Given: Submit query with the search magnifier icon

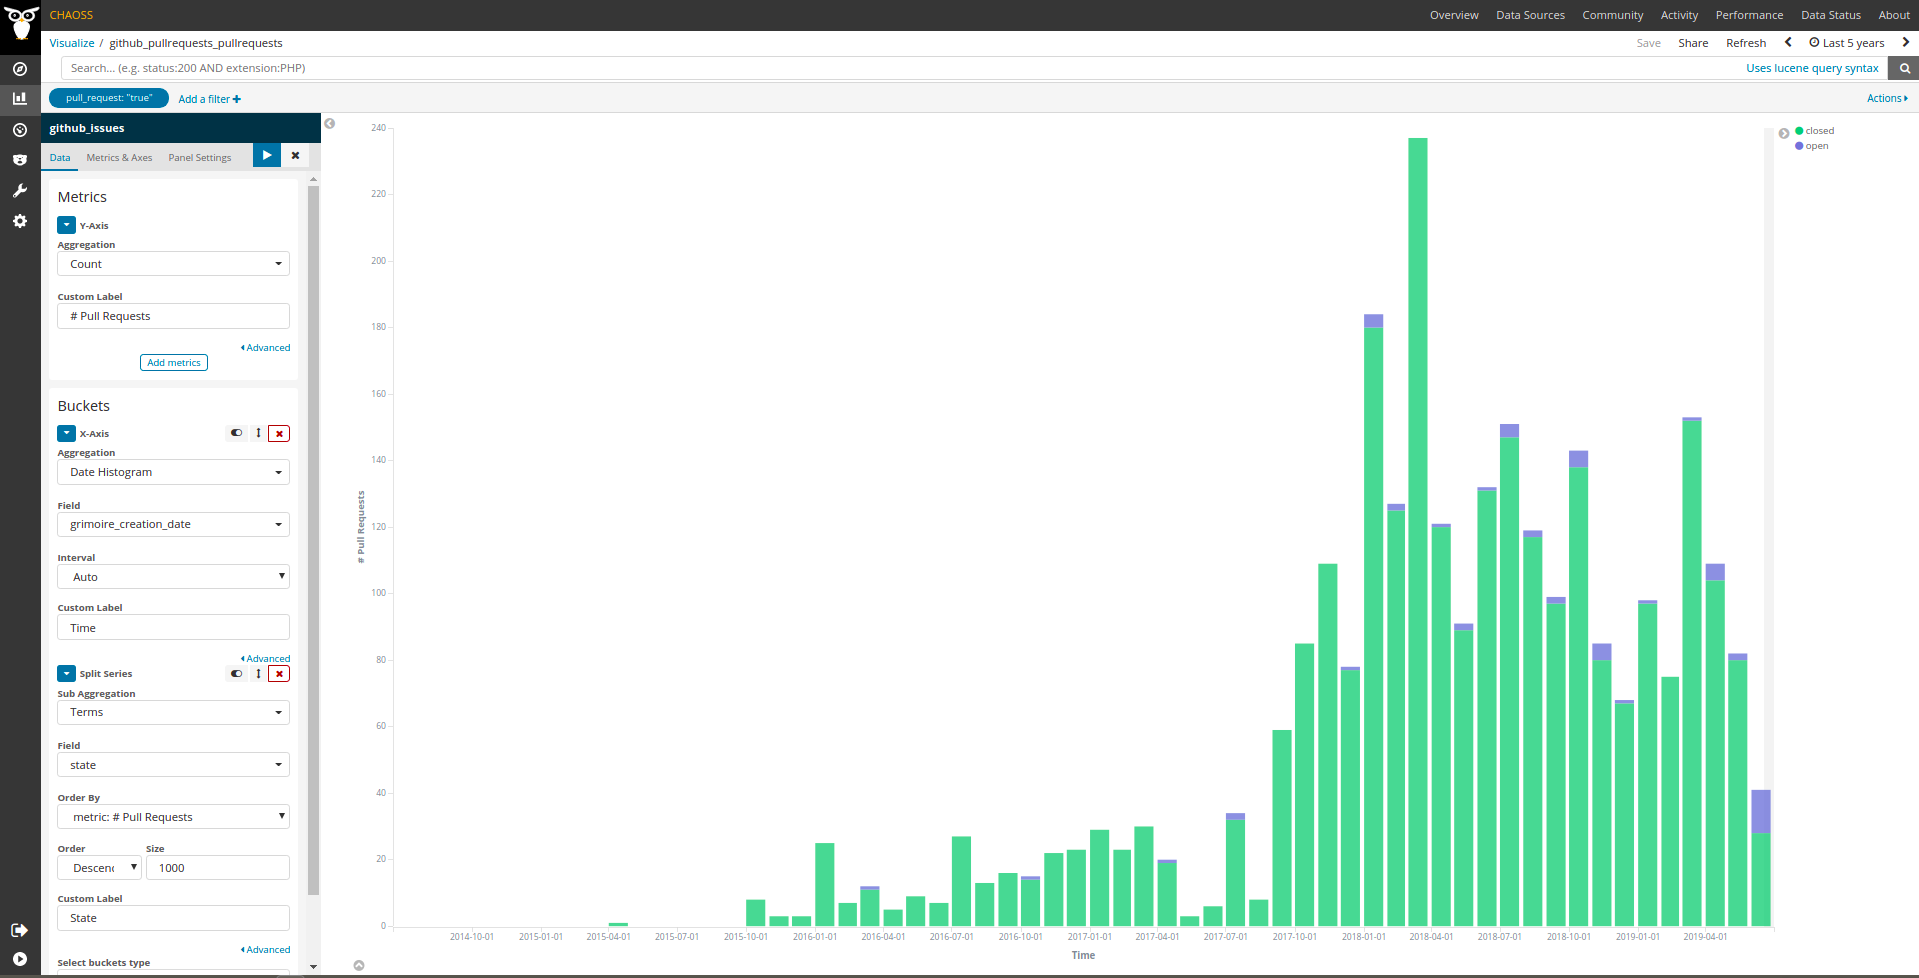Looking at the screenshot, I should 1904,68.
